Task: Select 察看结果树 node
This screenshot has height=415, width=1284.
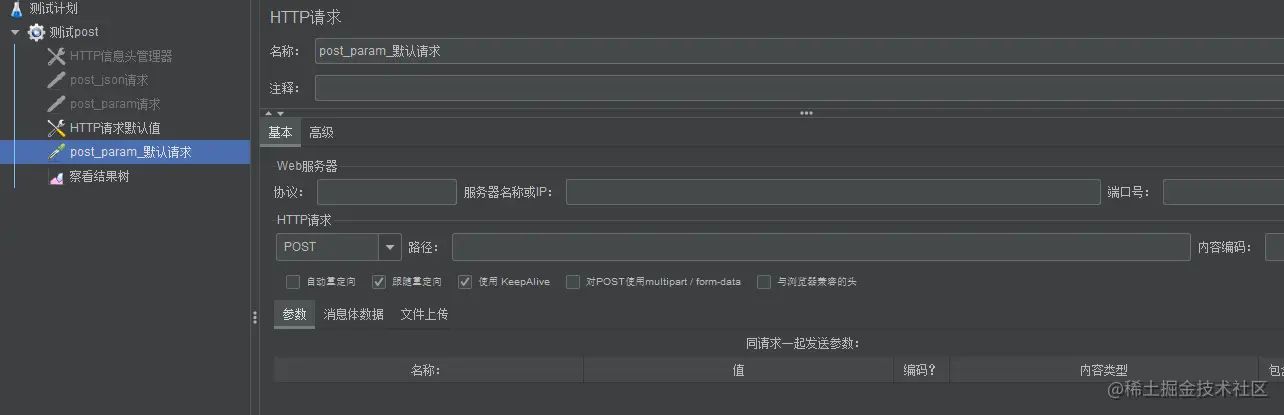Action: click(99, 177)
